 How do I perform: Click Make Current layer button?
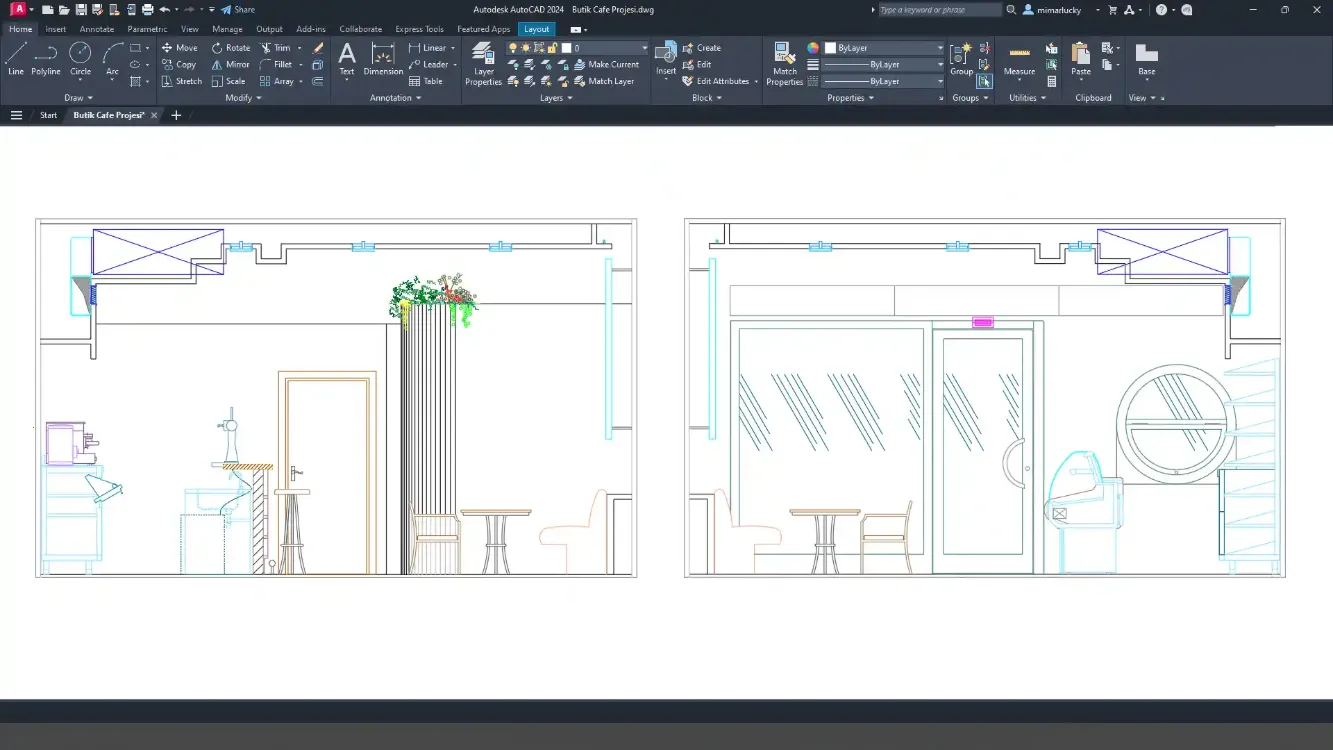606,65
